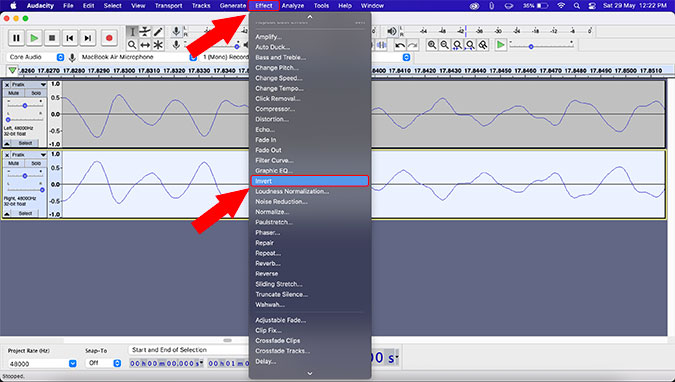Click the playback meter speaker icon
The width and height of the screenshot is (675, 382).
tap(391, 31)
